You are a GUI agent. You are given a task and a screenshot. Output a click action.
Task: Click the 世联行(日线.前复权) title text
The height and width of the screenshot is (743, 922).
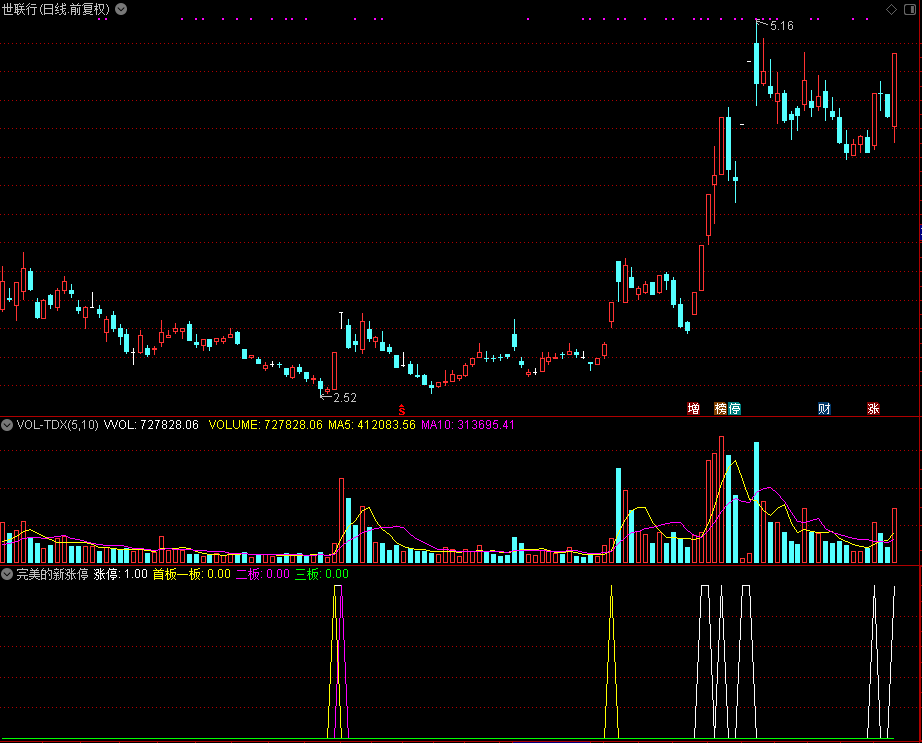point(56,9)
